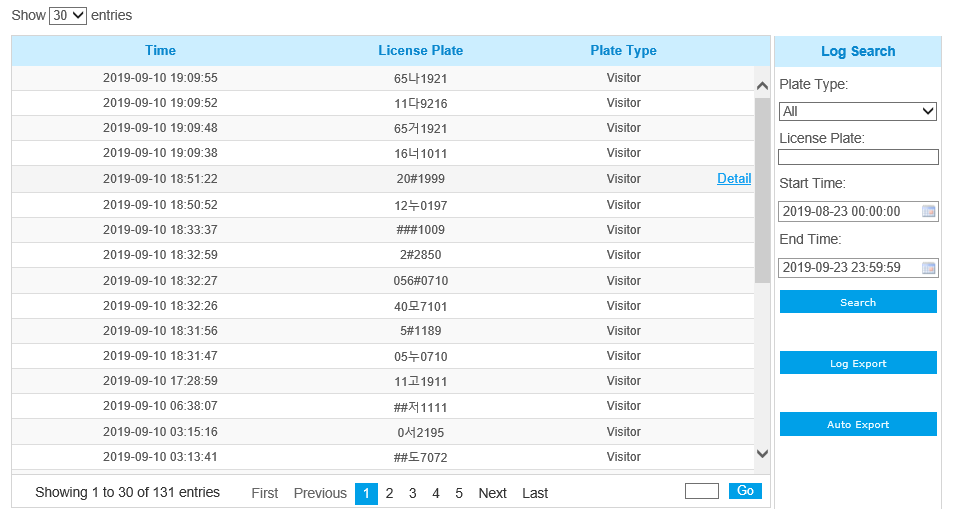Focus the Start Time field 2019-08-23 00:00:00
The image size is (953, 509).
pyautogui.click(x=858, y=212)
